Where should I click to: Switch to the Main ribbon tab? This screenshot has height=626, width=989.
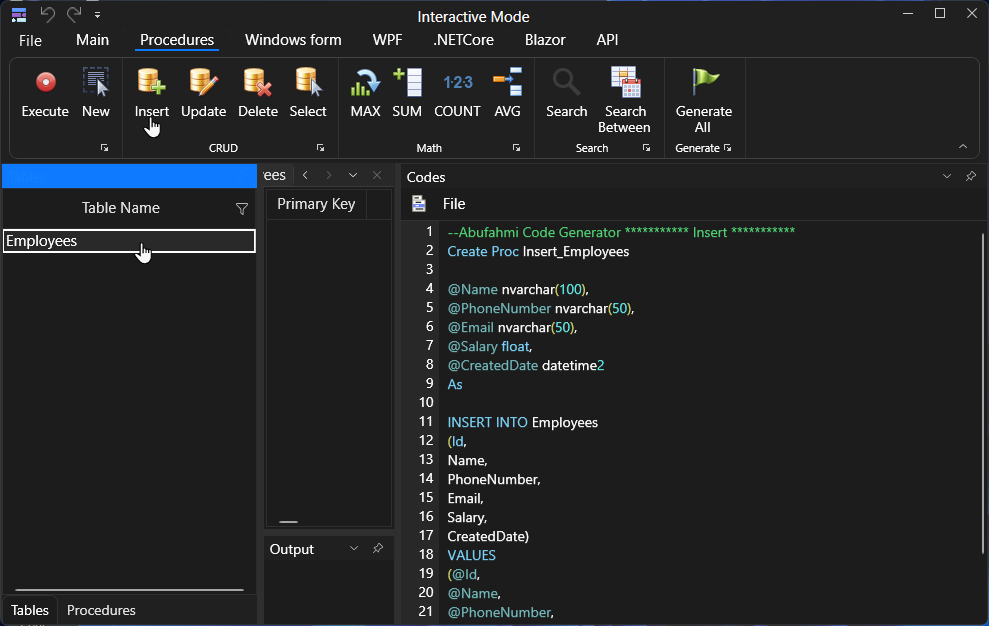93,40
